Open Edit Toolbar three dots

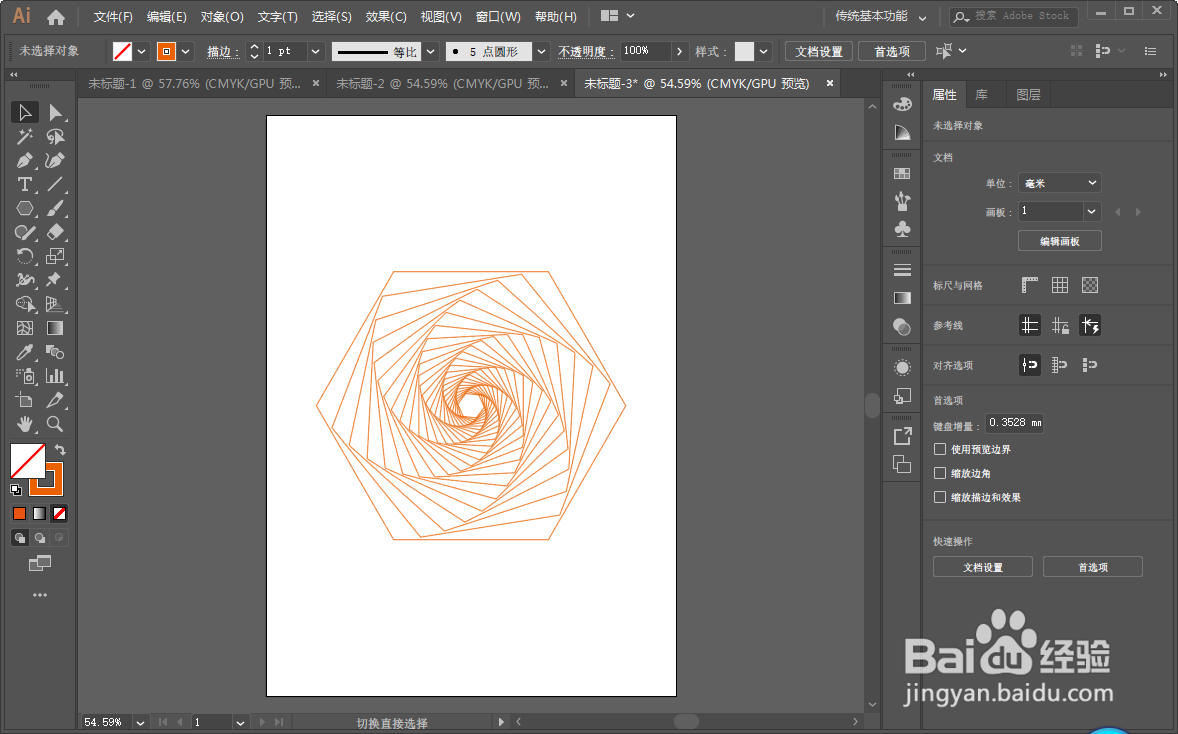(40, 595)
